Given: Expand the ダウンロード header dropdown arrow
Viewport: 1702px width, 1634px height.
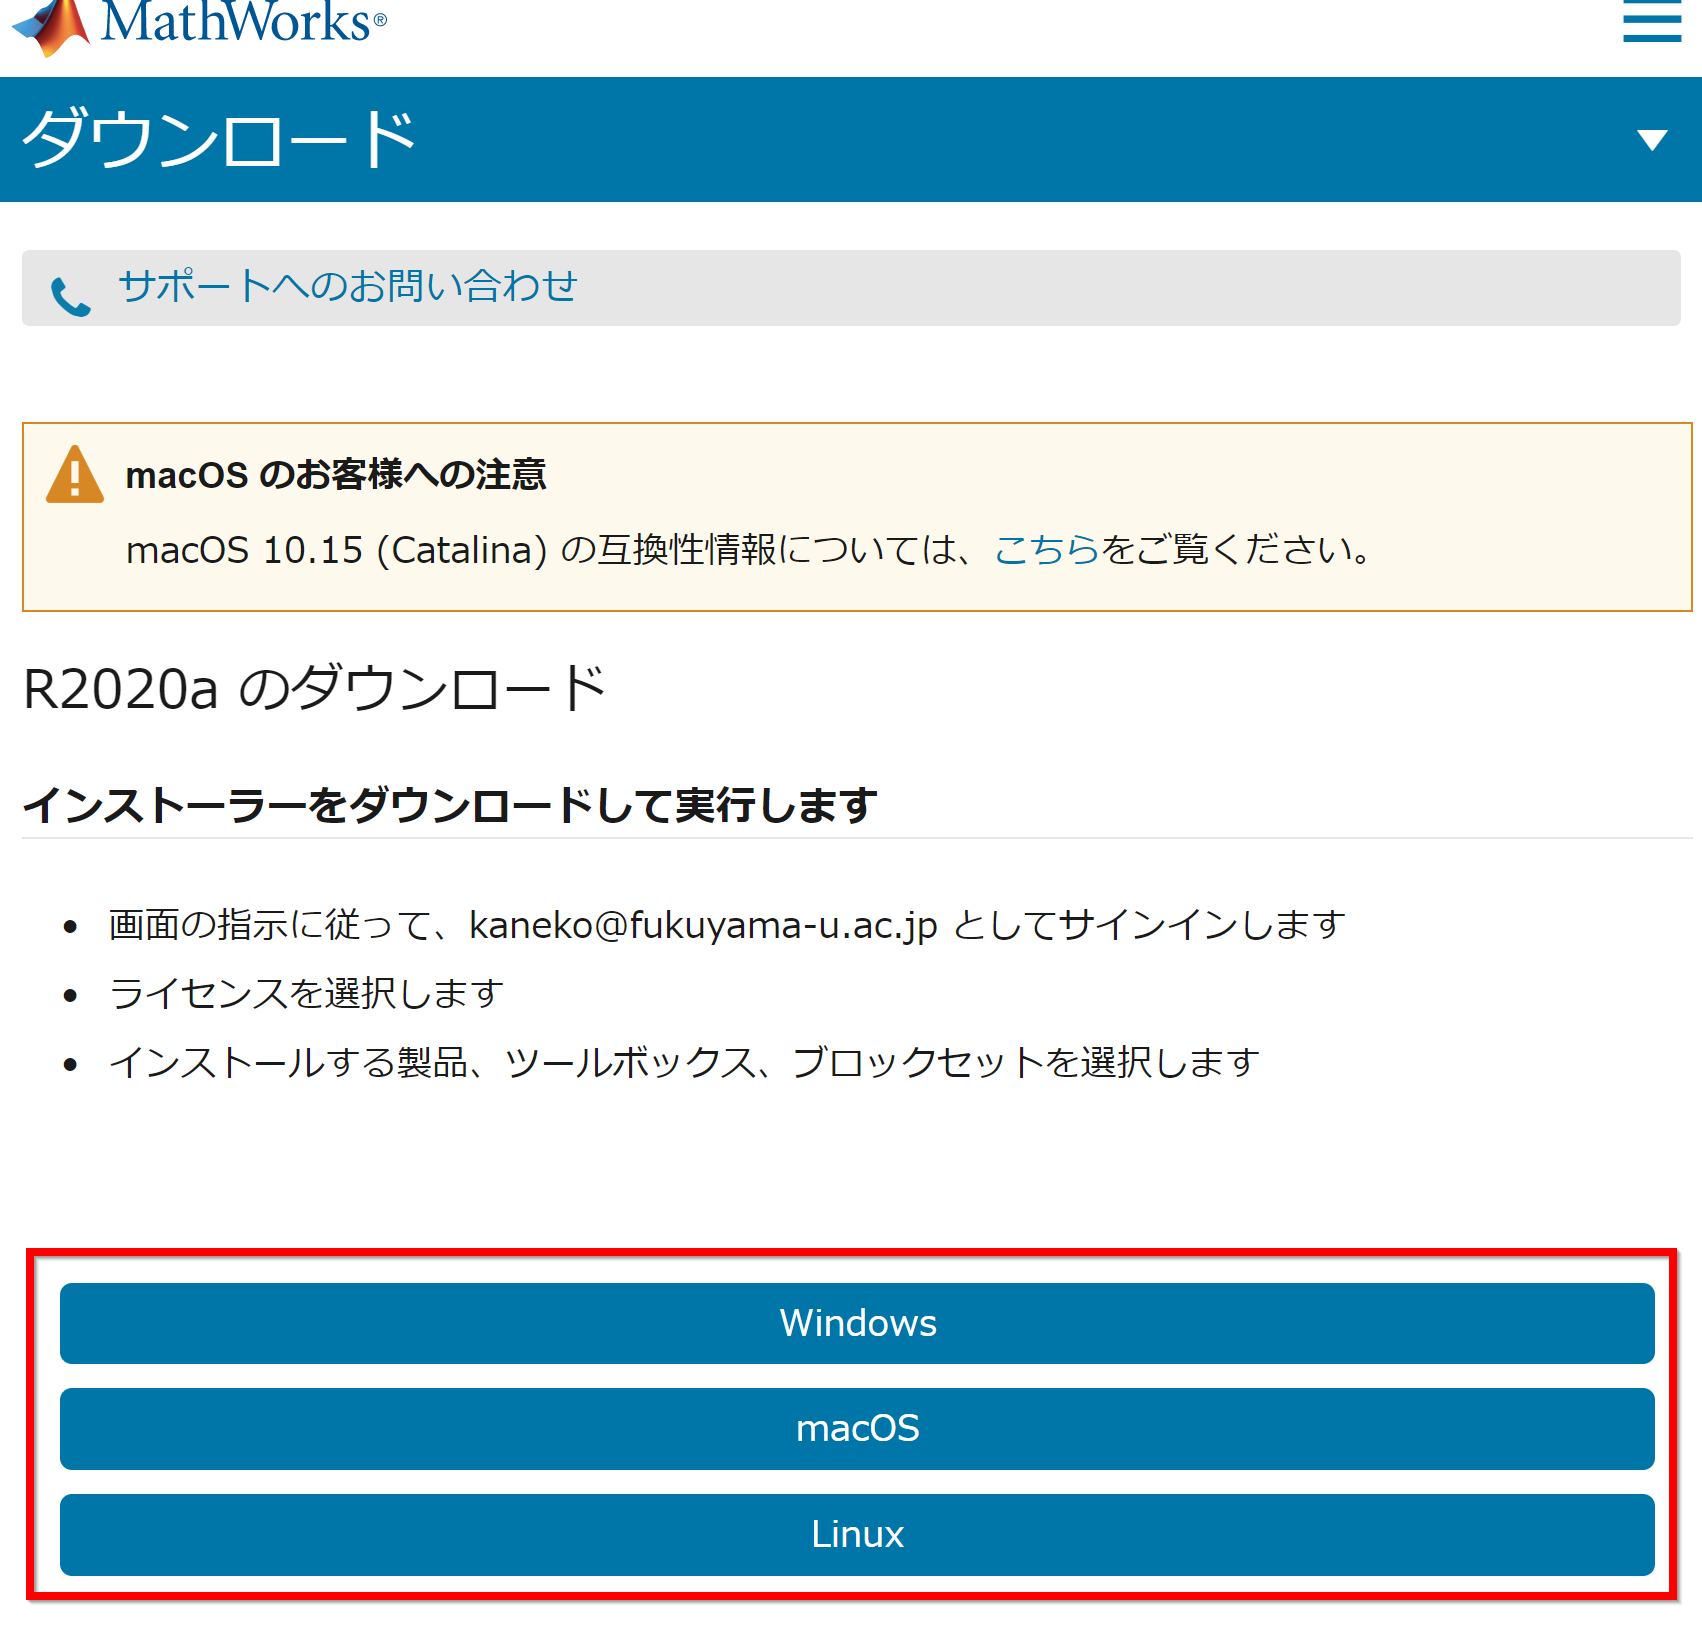Looking at the screenshot, I should click(x=1652, y=140).
